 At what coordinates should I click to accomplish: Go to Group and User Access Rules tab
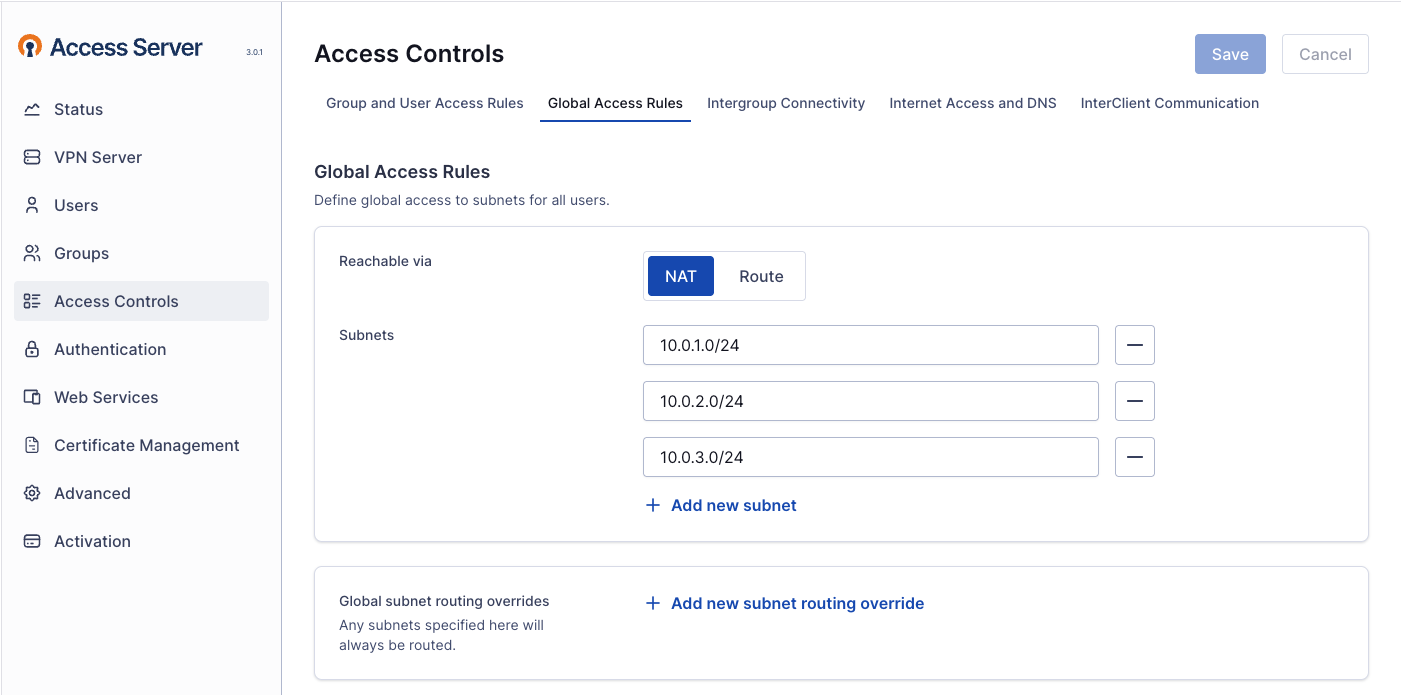coord(424,103)
